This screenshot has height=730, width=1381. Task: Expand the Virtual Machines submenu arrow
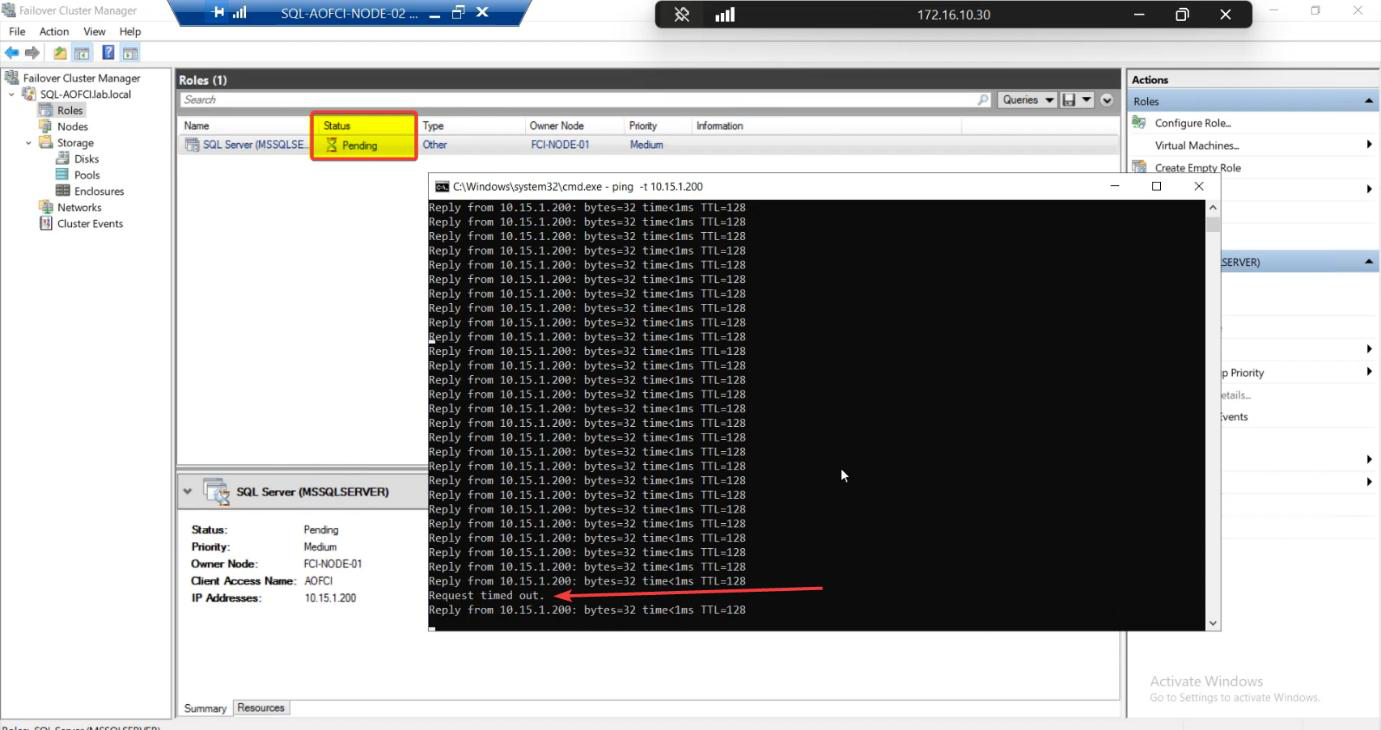tap(1369, 145)
